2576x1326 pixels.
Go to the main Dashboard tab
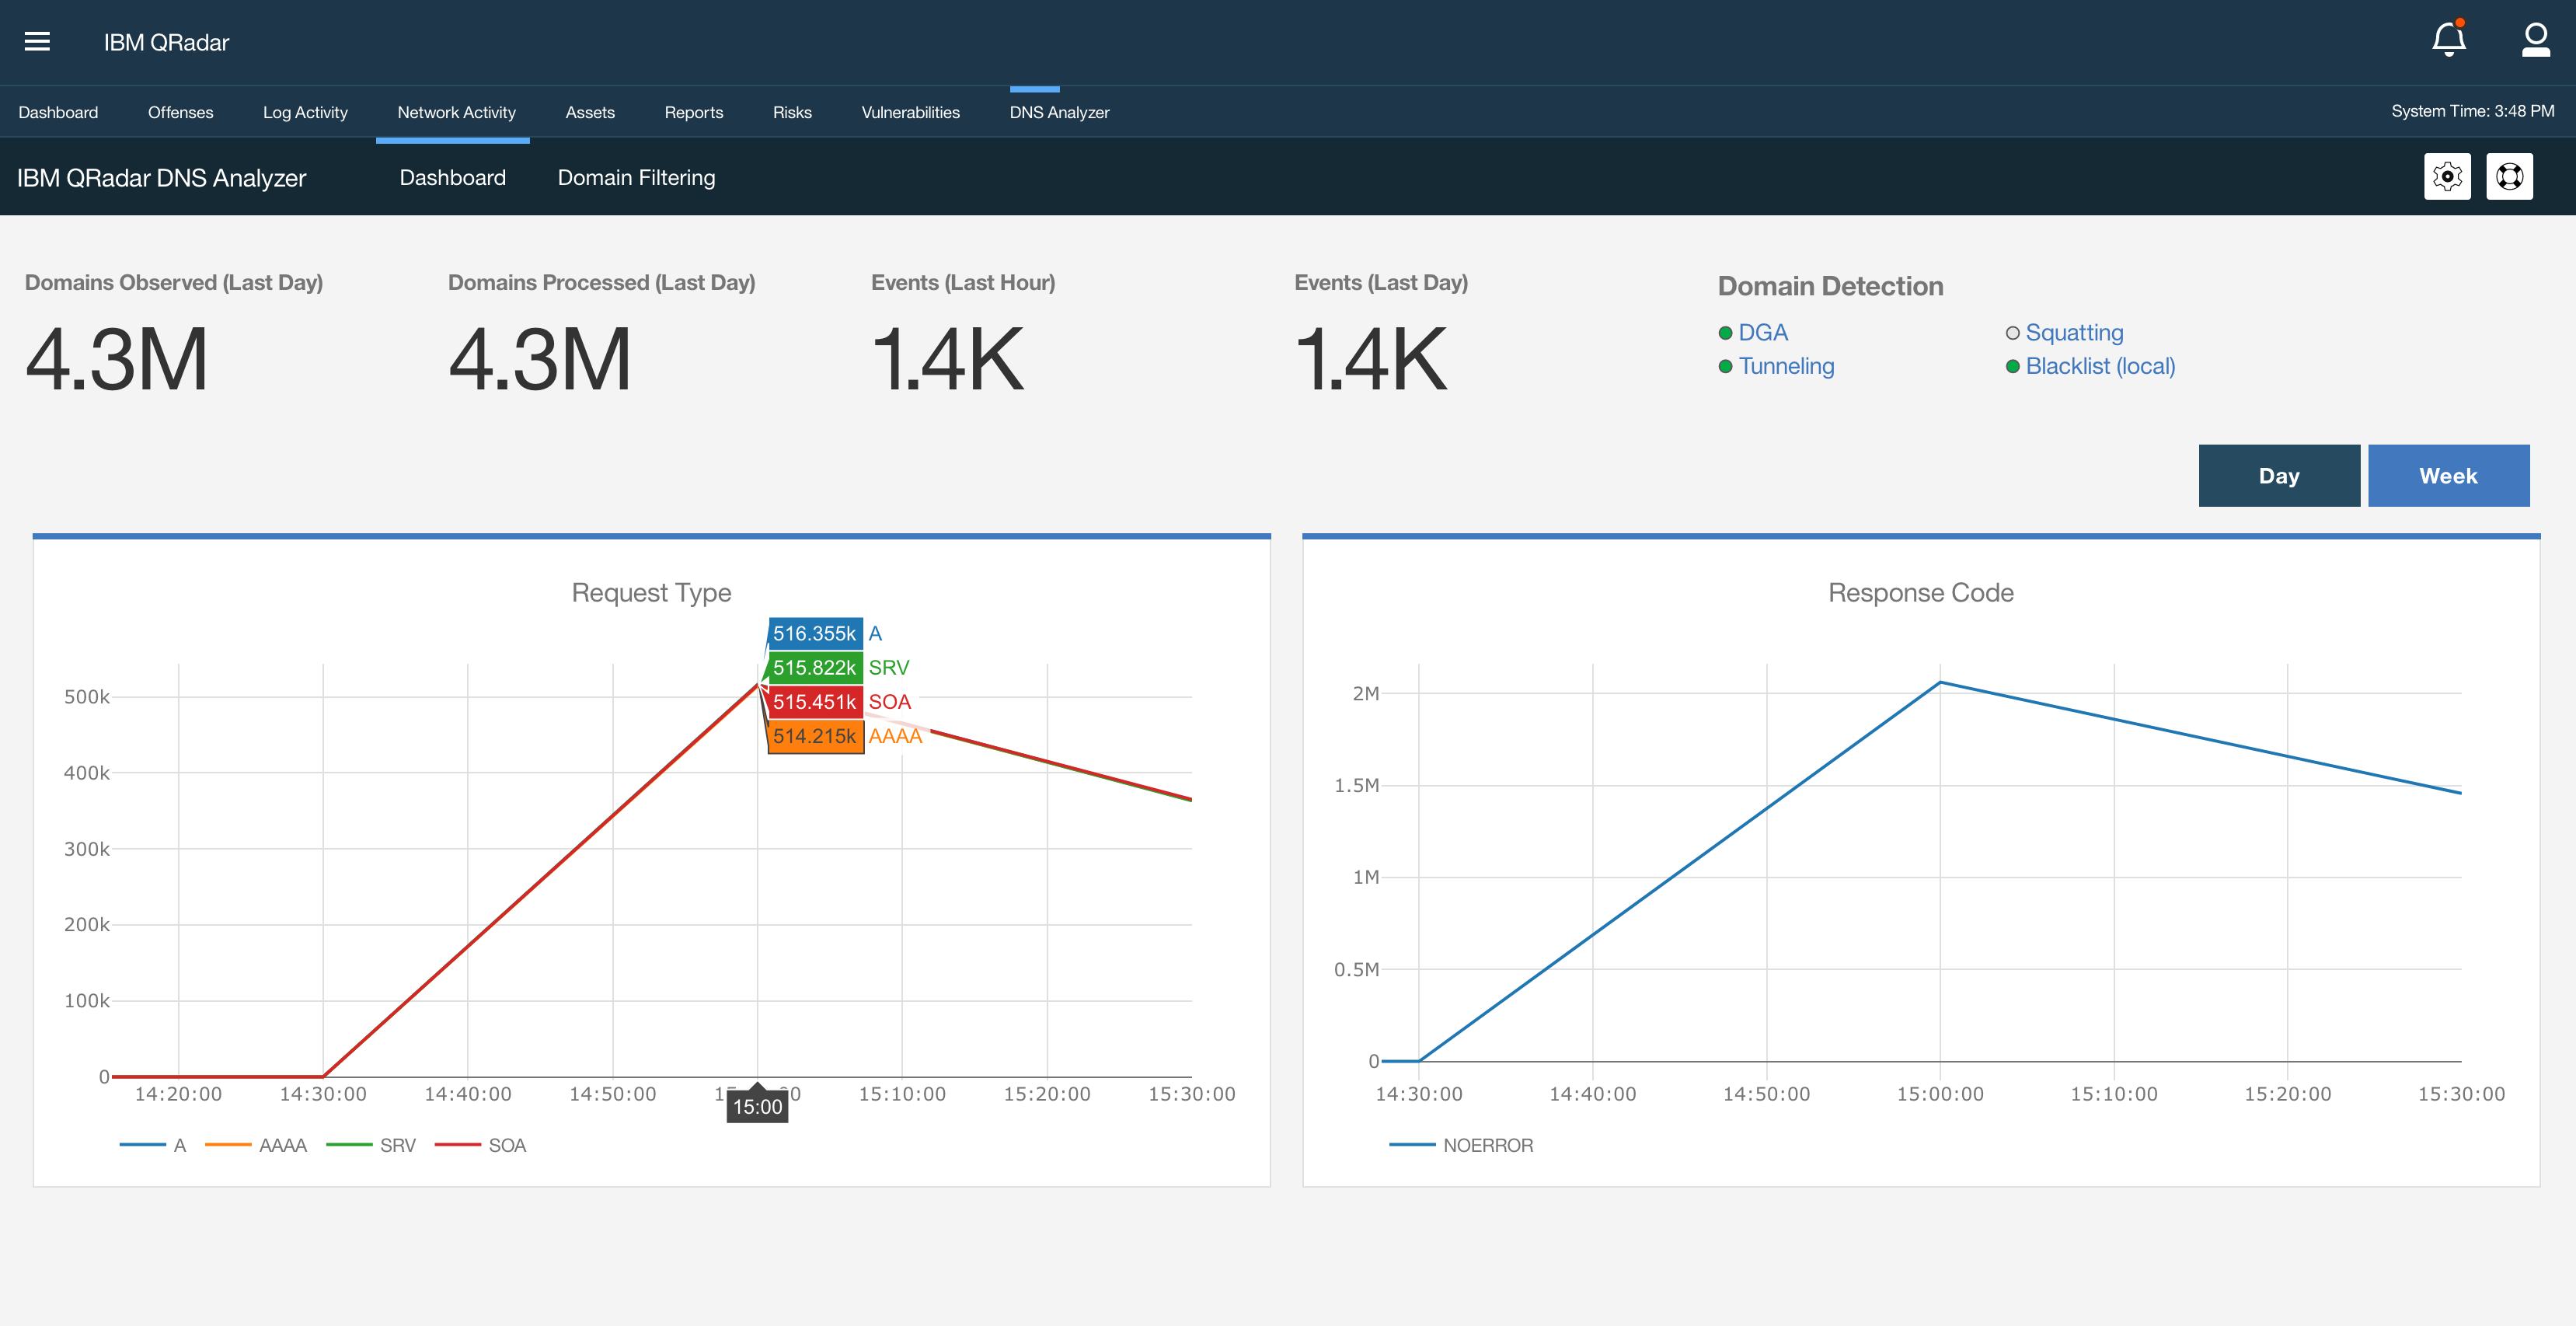pos(58,112)
